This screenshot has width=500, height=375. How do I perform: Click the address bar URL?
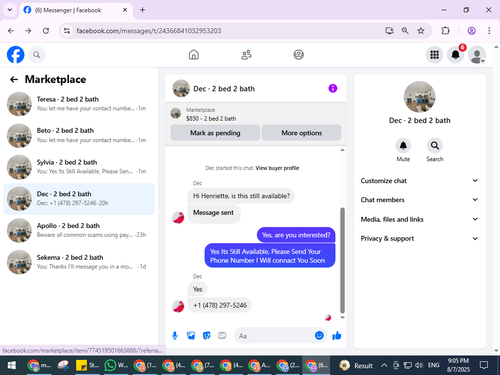(149, 31)
